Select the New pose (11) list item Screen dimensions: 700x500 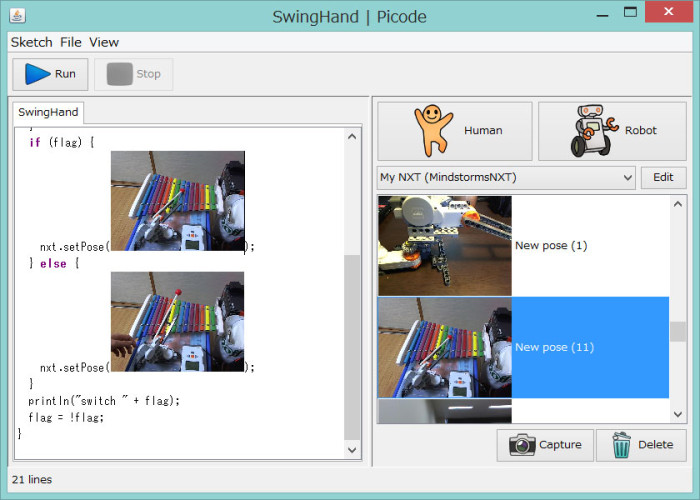(x=554, y=347)
